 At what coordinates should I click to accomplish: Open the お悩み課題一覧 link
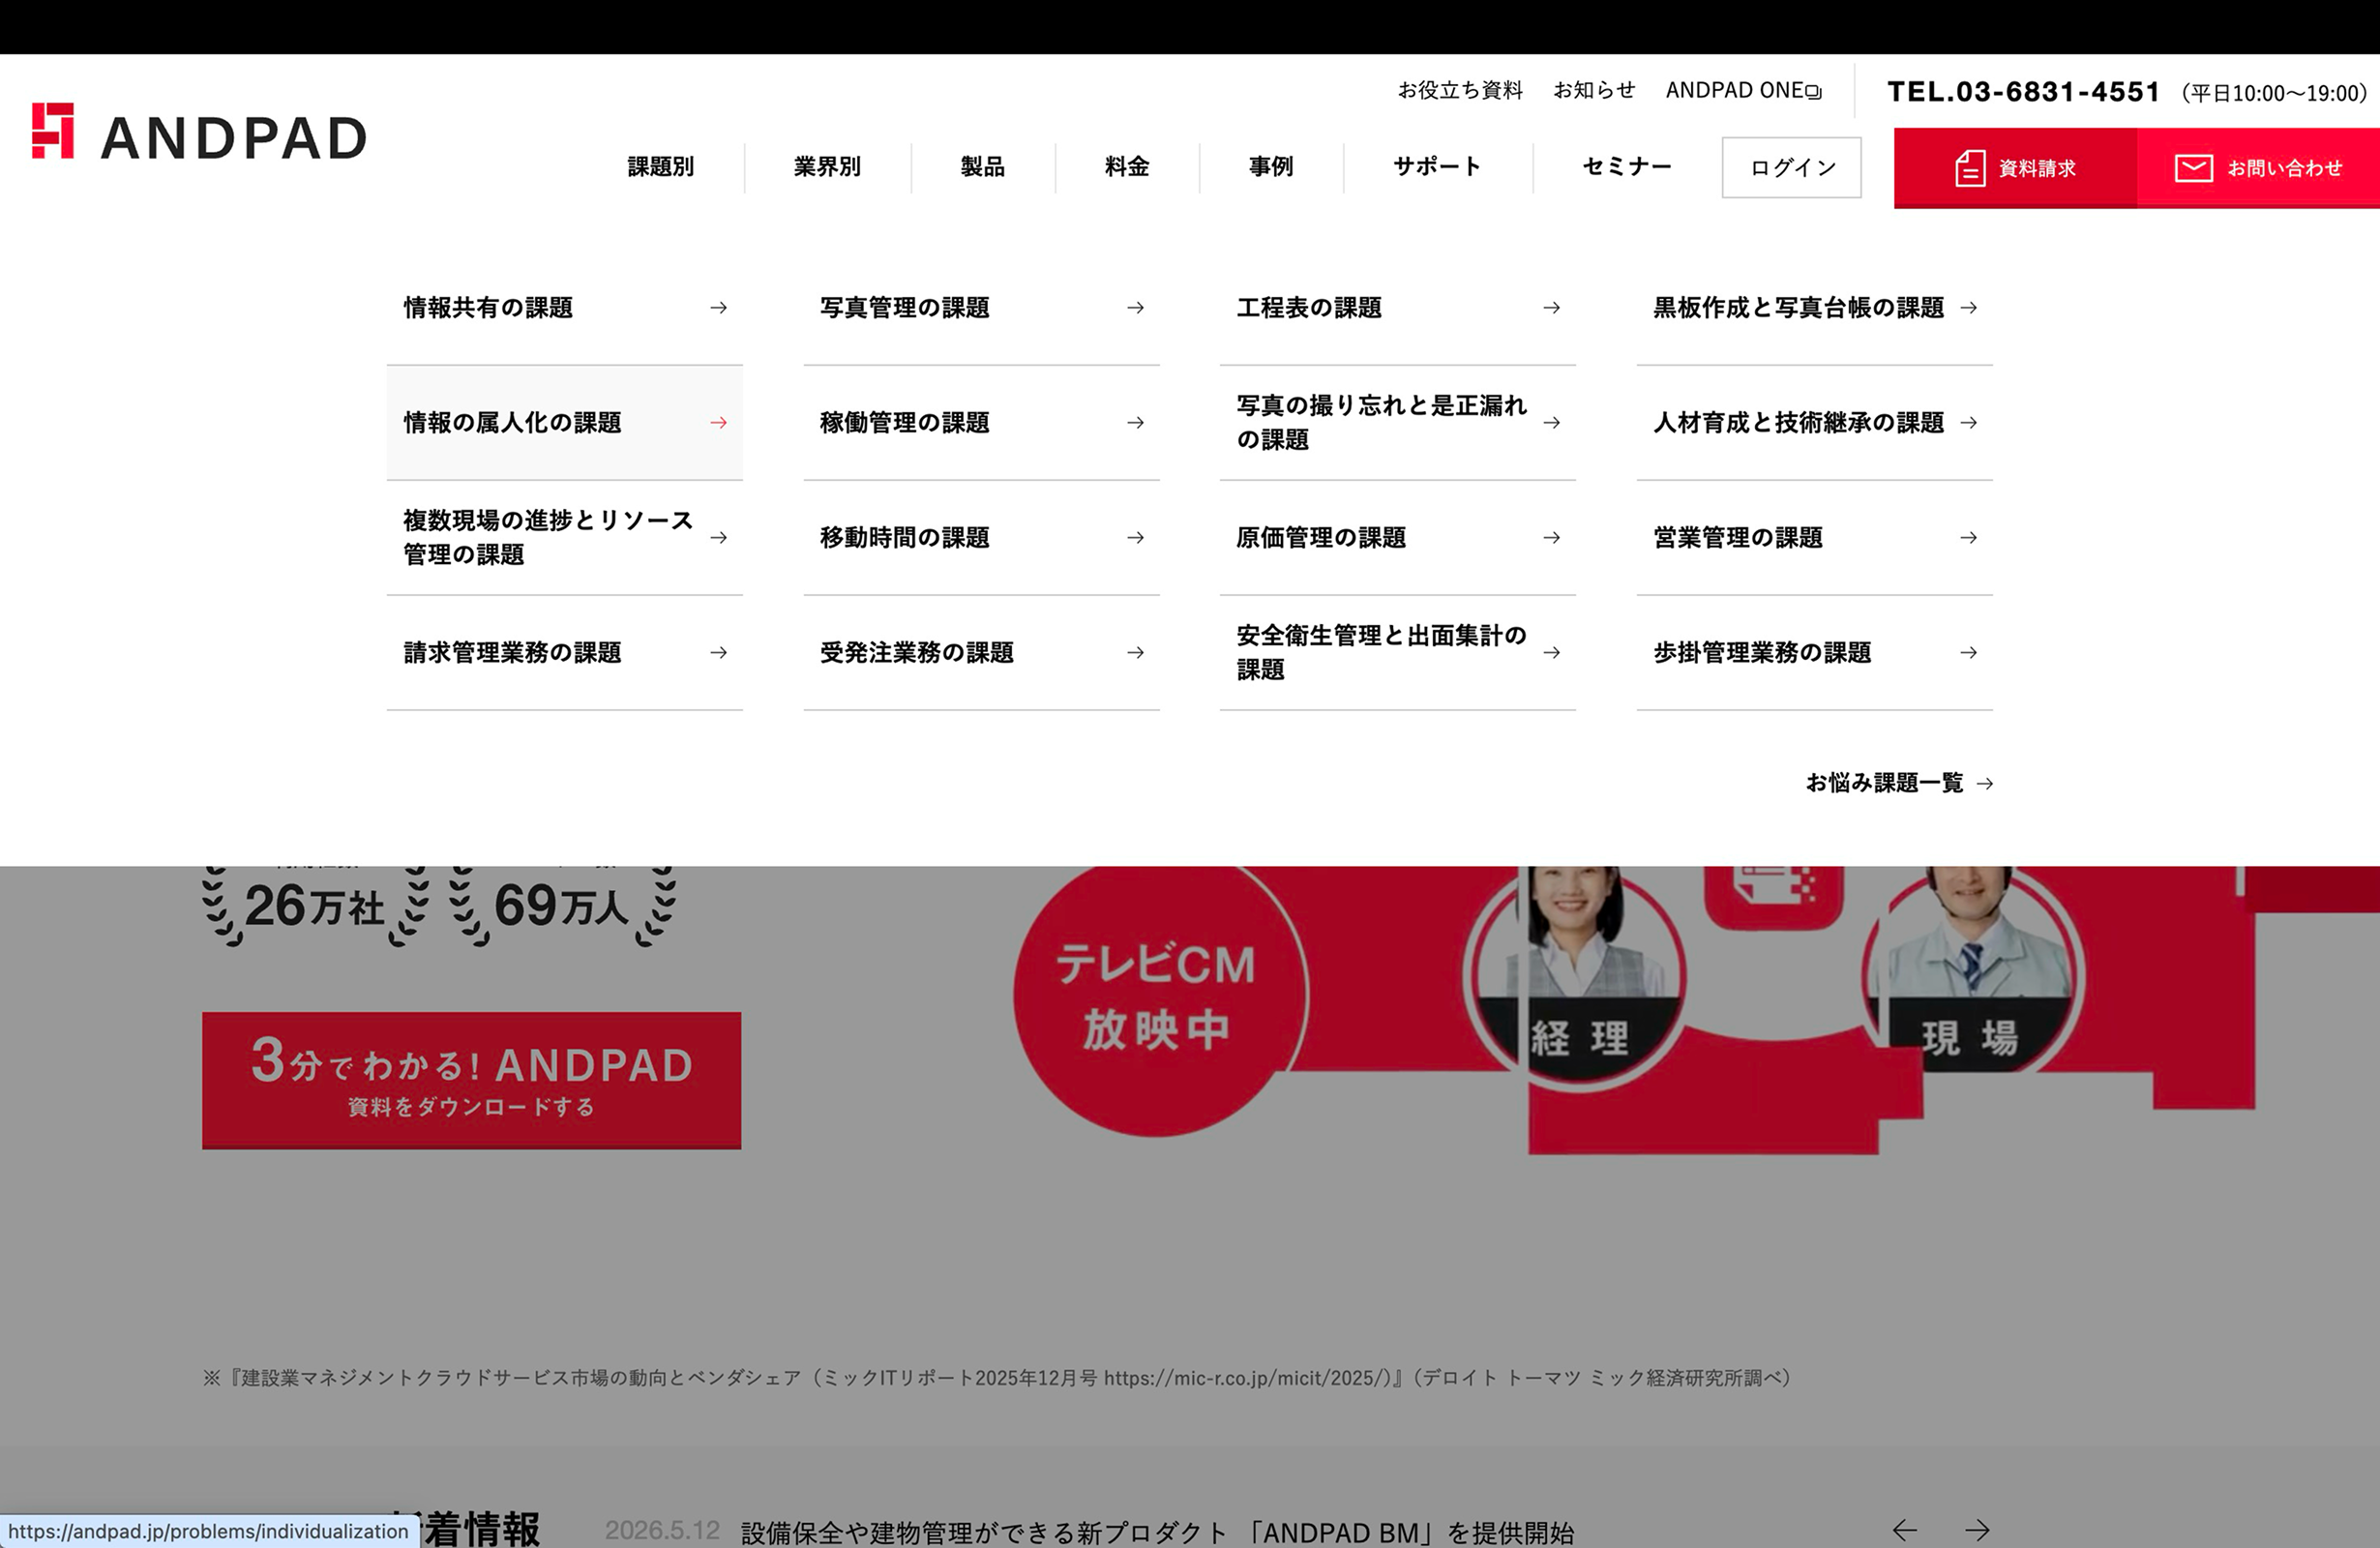(x=1899, y=783)
